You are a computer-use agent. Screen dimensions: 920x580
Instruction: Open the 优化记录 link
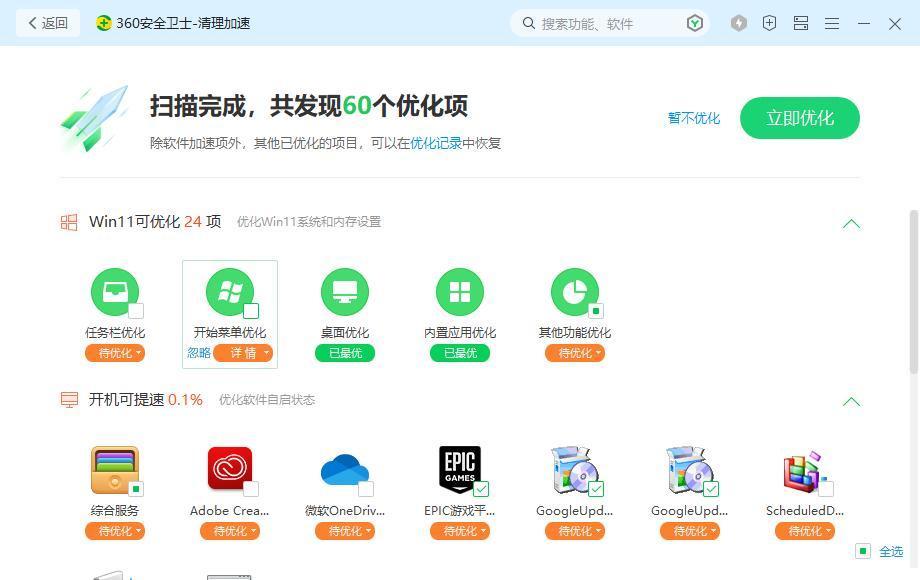pos(436,143)
